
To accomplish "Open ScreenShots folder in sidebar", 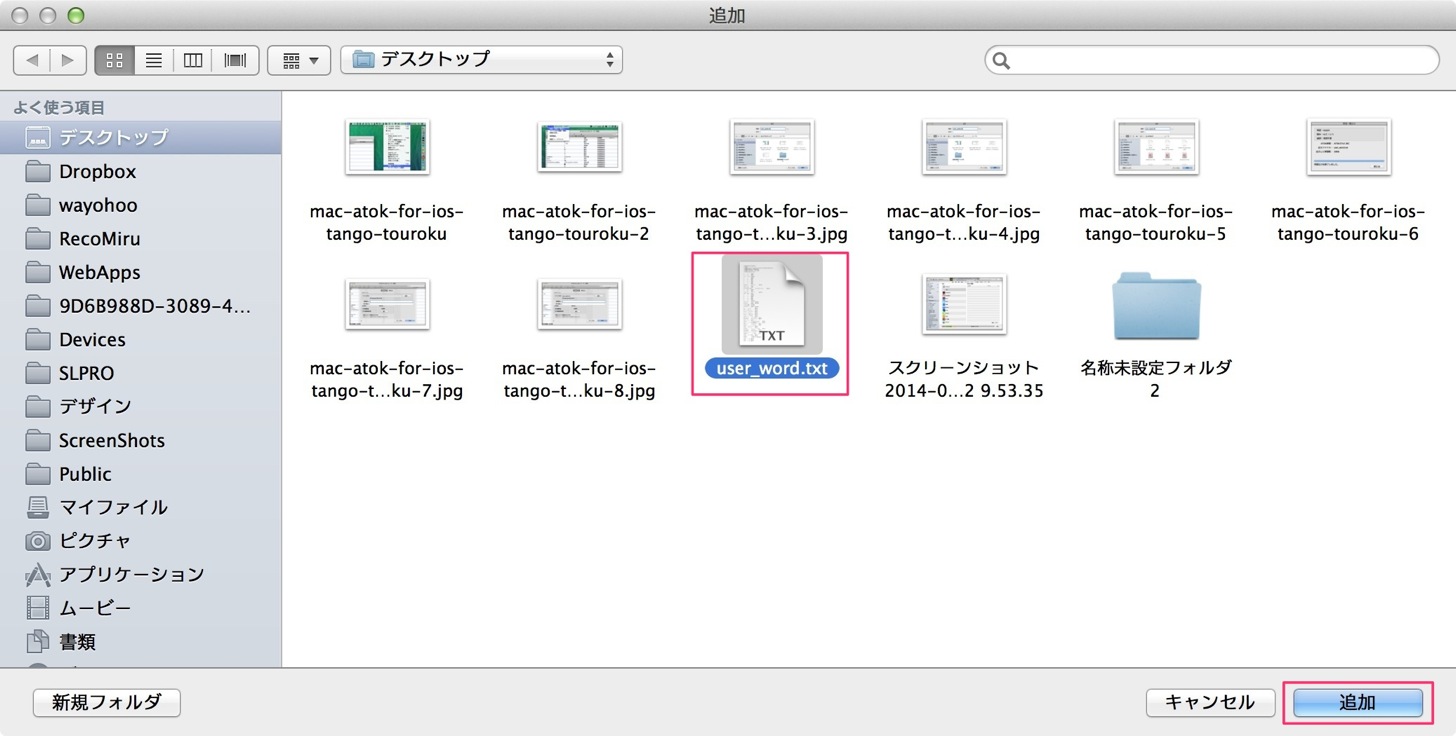I will tap(140, 440).
